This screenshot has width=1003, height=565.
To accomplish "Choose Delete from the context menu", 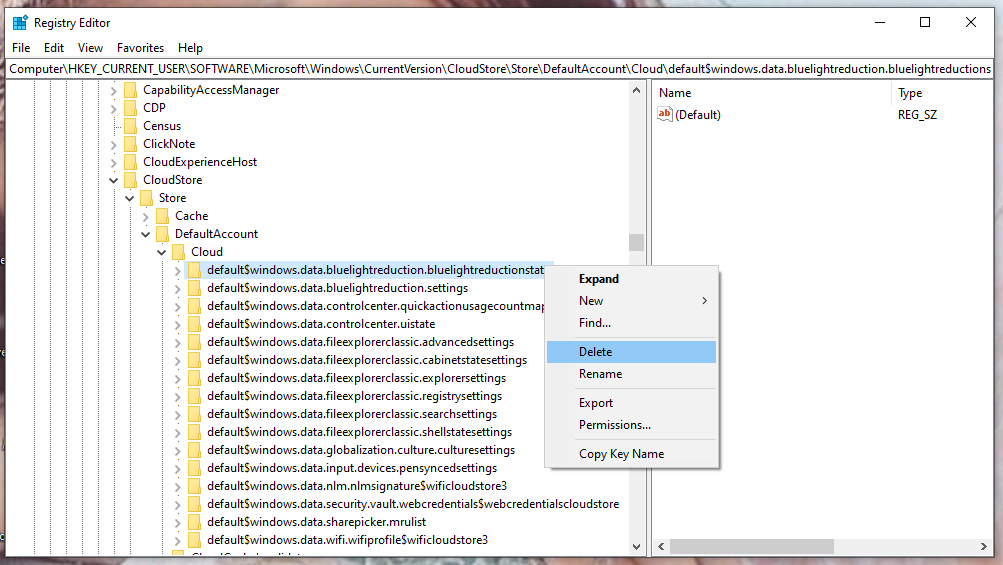I will point(631,352).
